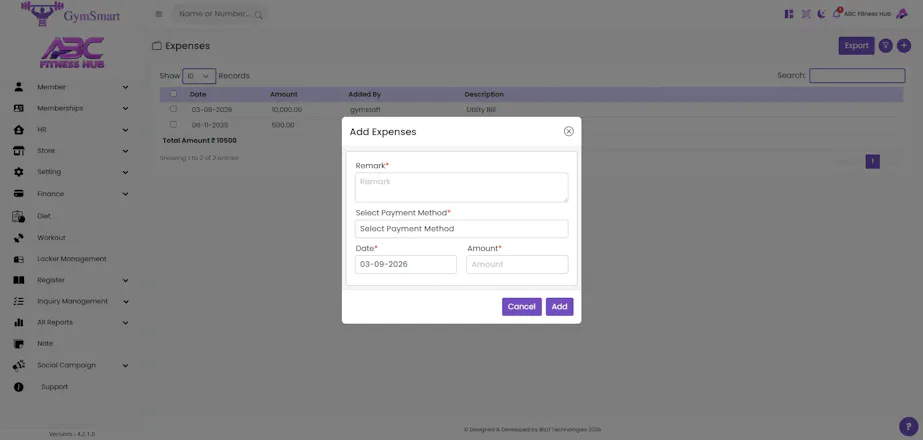This screenshot has height=440, width=923.
Task: Click the All Reports bar chart icon
Action: (18, 323)
